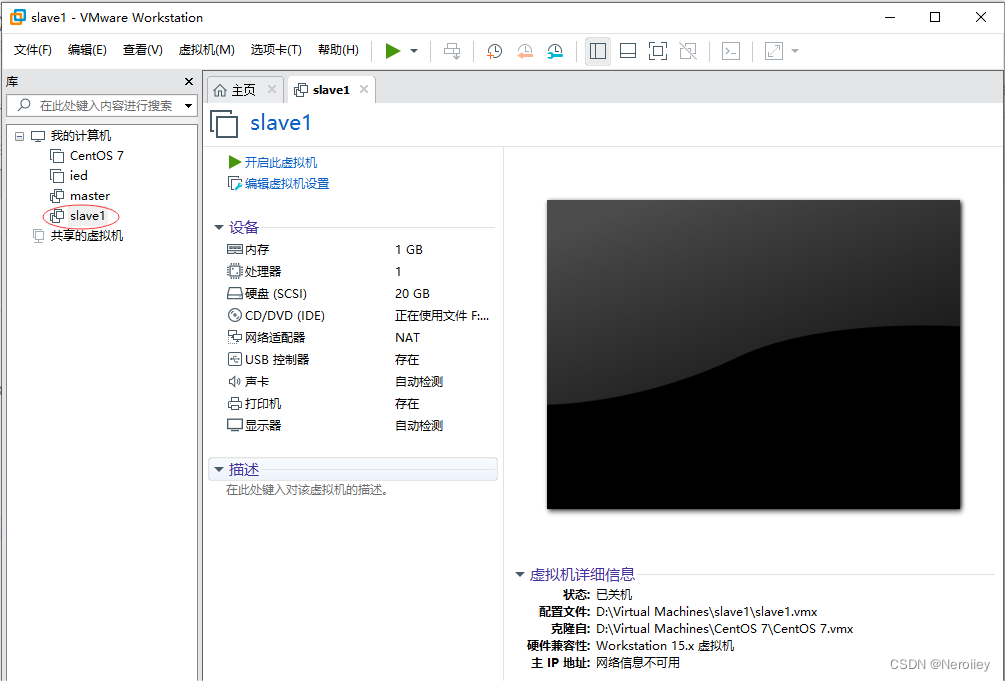The height and width of the screenshot is (681, 1005).
Task: Click the 显示器 display device row
Action: pyautogui.click(x=359, y=425)
